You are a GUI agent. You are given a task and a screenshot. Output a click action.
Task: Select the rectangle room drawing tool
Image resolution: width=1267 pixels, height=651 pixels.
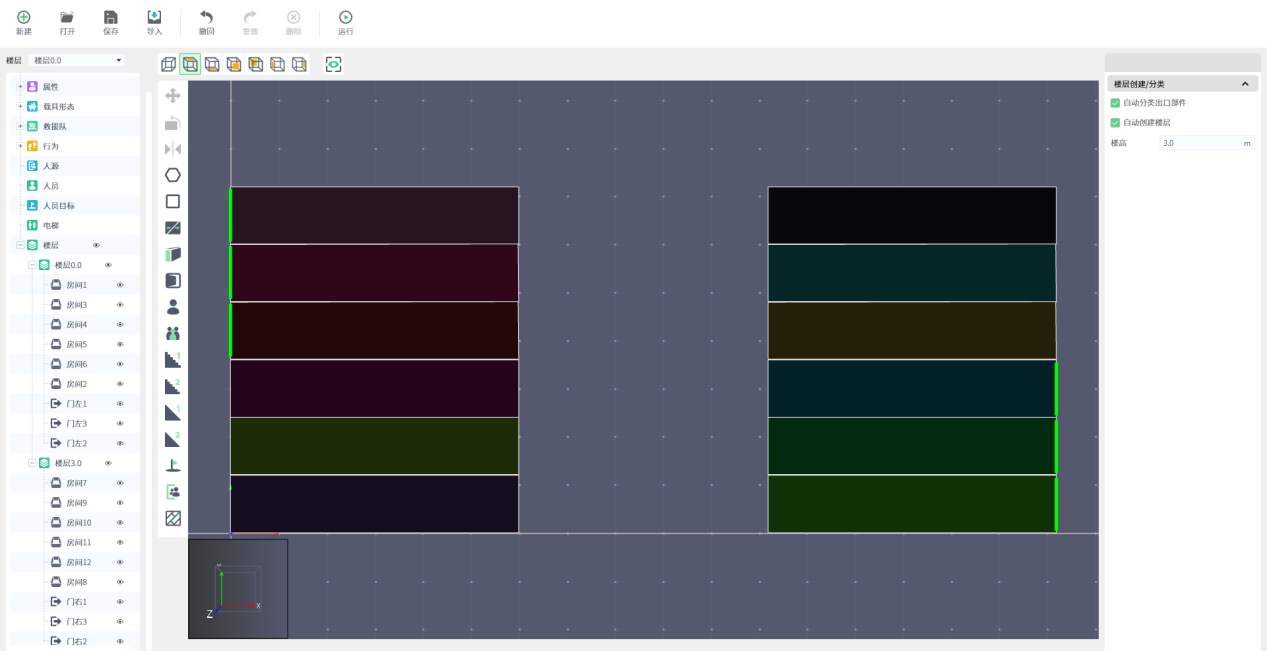tap(173, 201)
